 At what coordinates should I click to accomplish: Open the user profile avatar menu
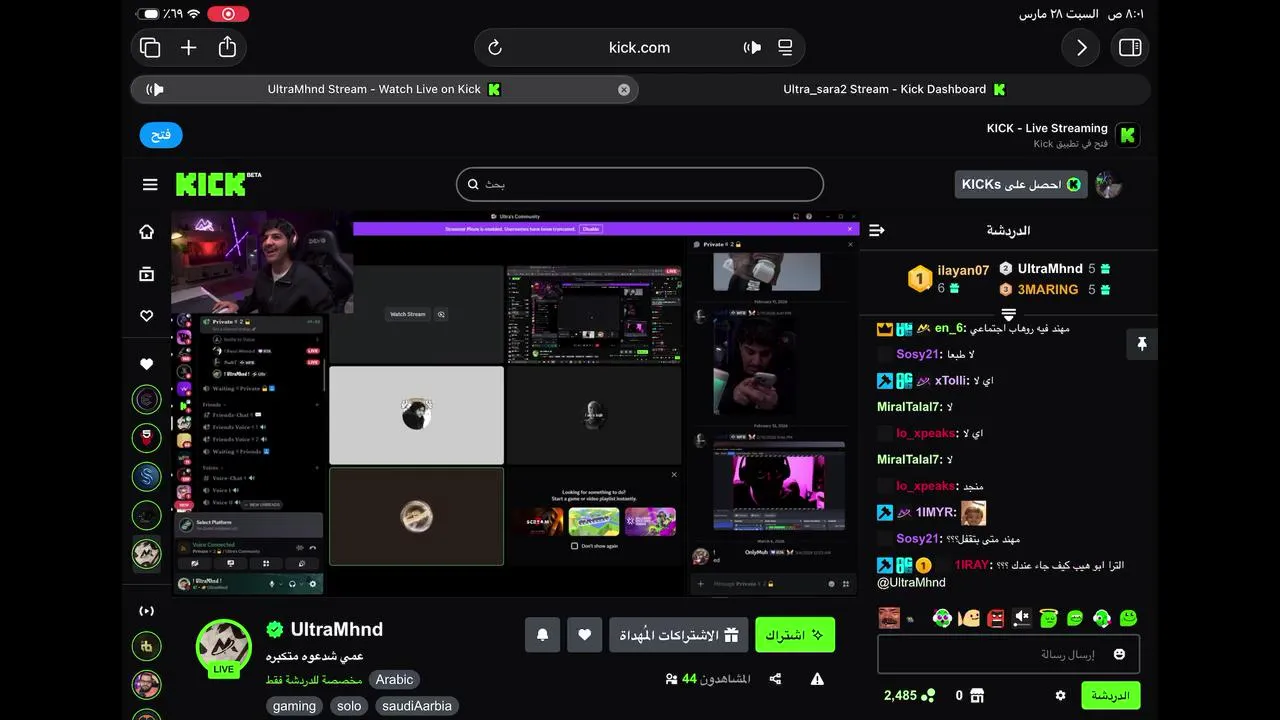(x=1108, y=184)
